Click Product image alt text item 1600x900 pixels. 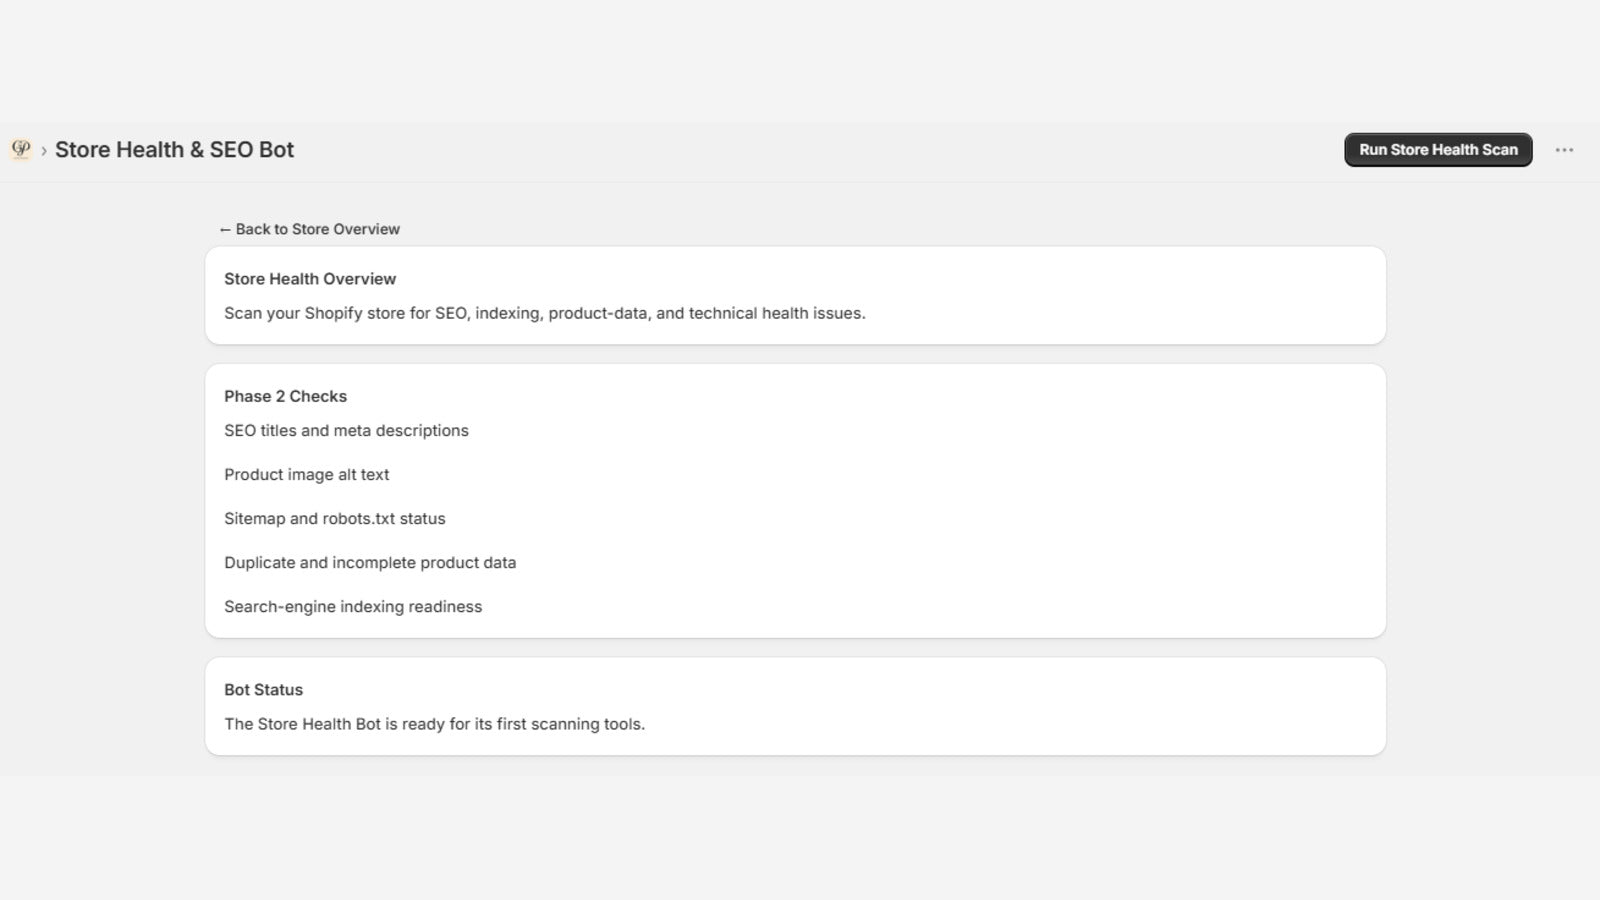click(306, 474)
